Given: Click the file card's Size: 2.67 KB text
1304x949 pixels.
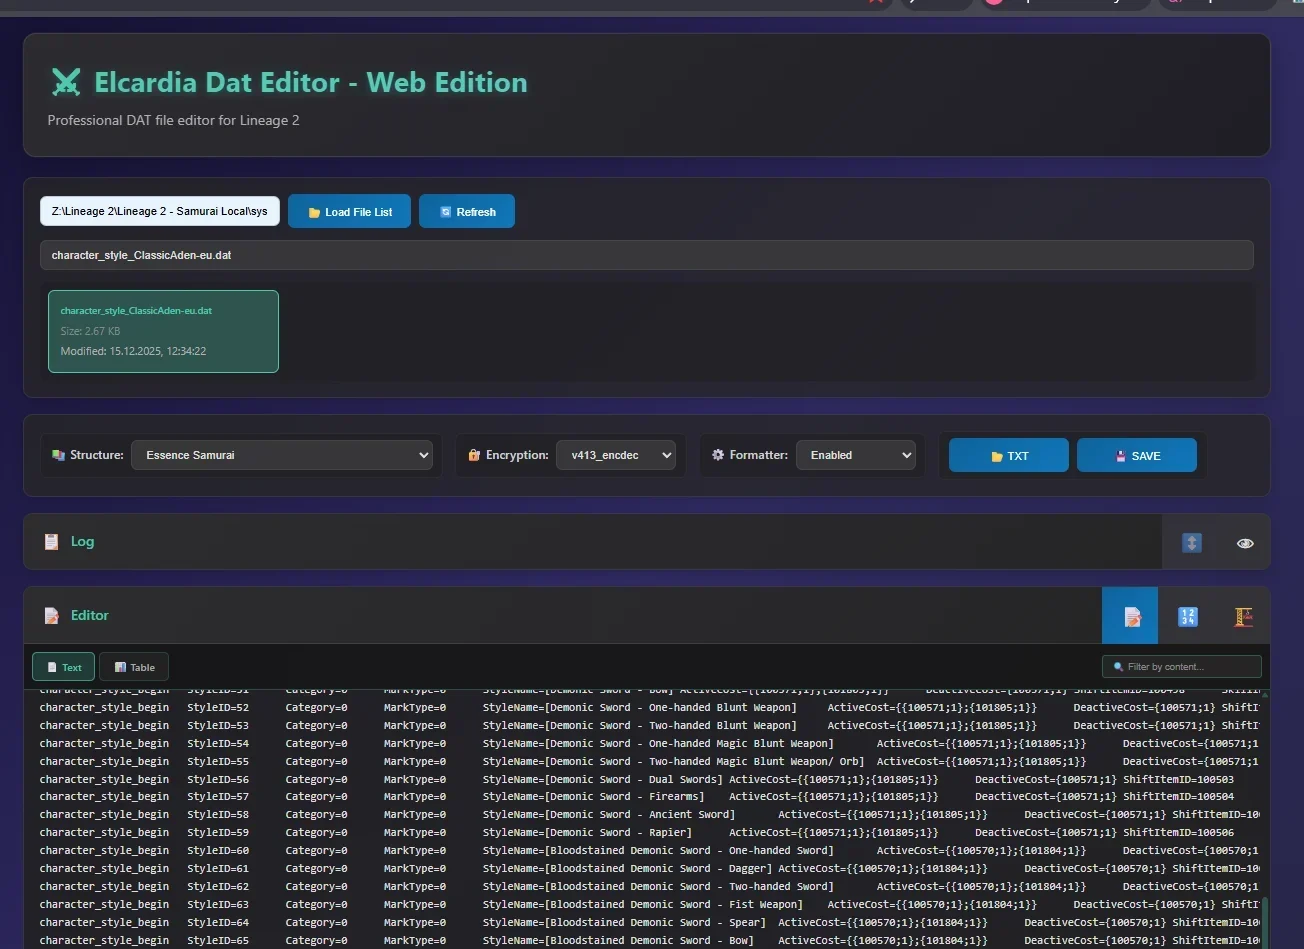Looking at the screenshot, I should click(x=90, y=331).
